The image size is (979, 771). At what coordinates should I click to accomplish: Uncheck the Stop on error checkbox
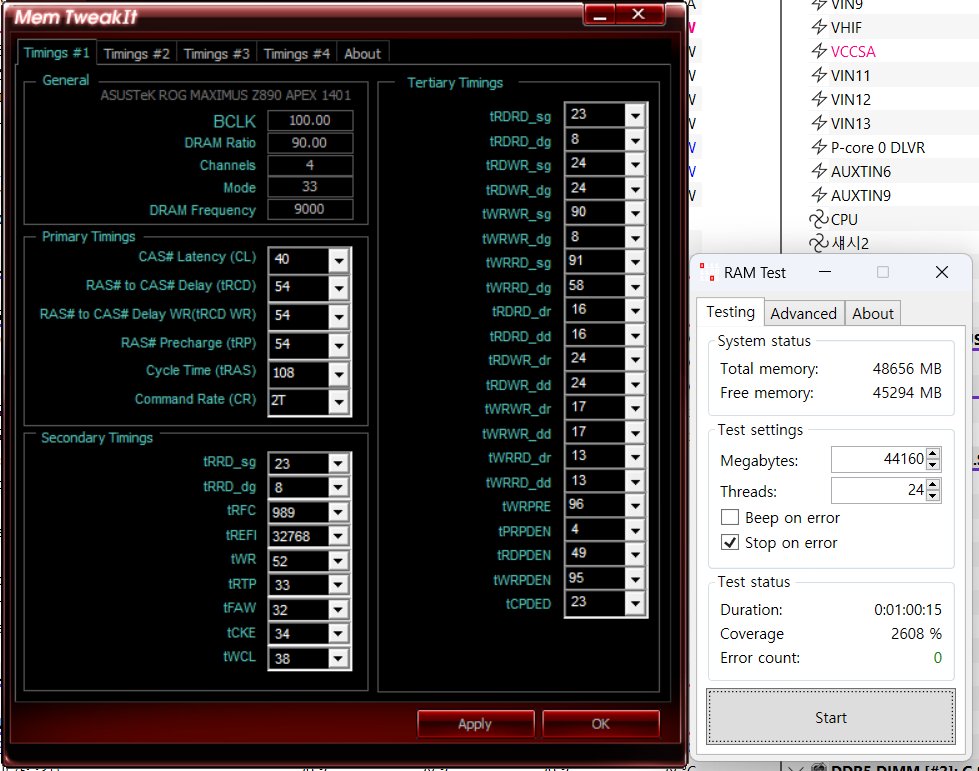click(729, 543)
